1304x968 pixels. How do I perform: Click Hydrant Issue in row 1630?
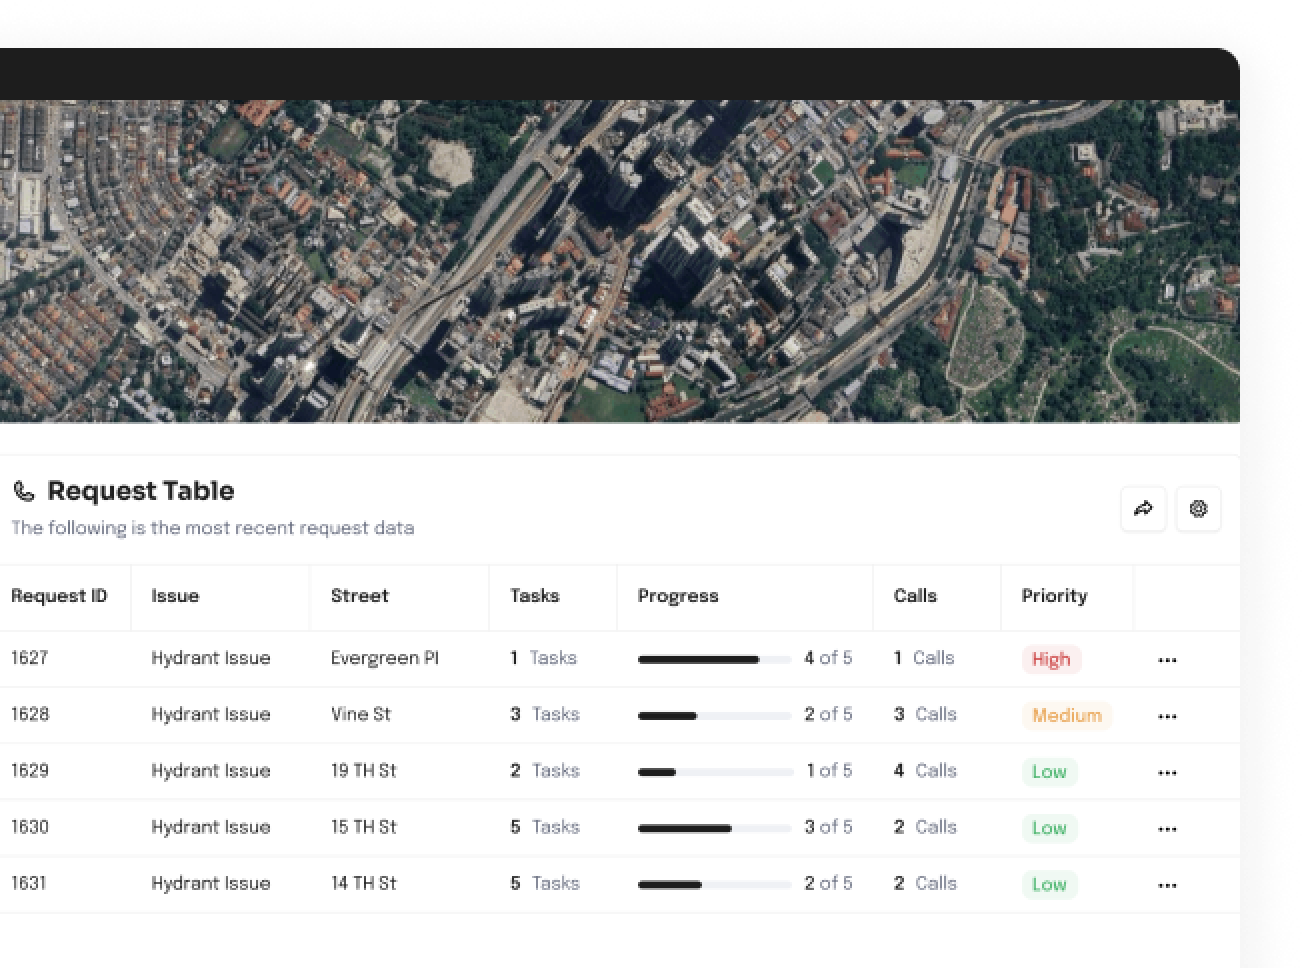click(211, 827)
